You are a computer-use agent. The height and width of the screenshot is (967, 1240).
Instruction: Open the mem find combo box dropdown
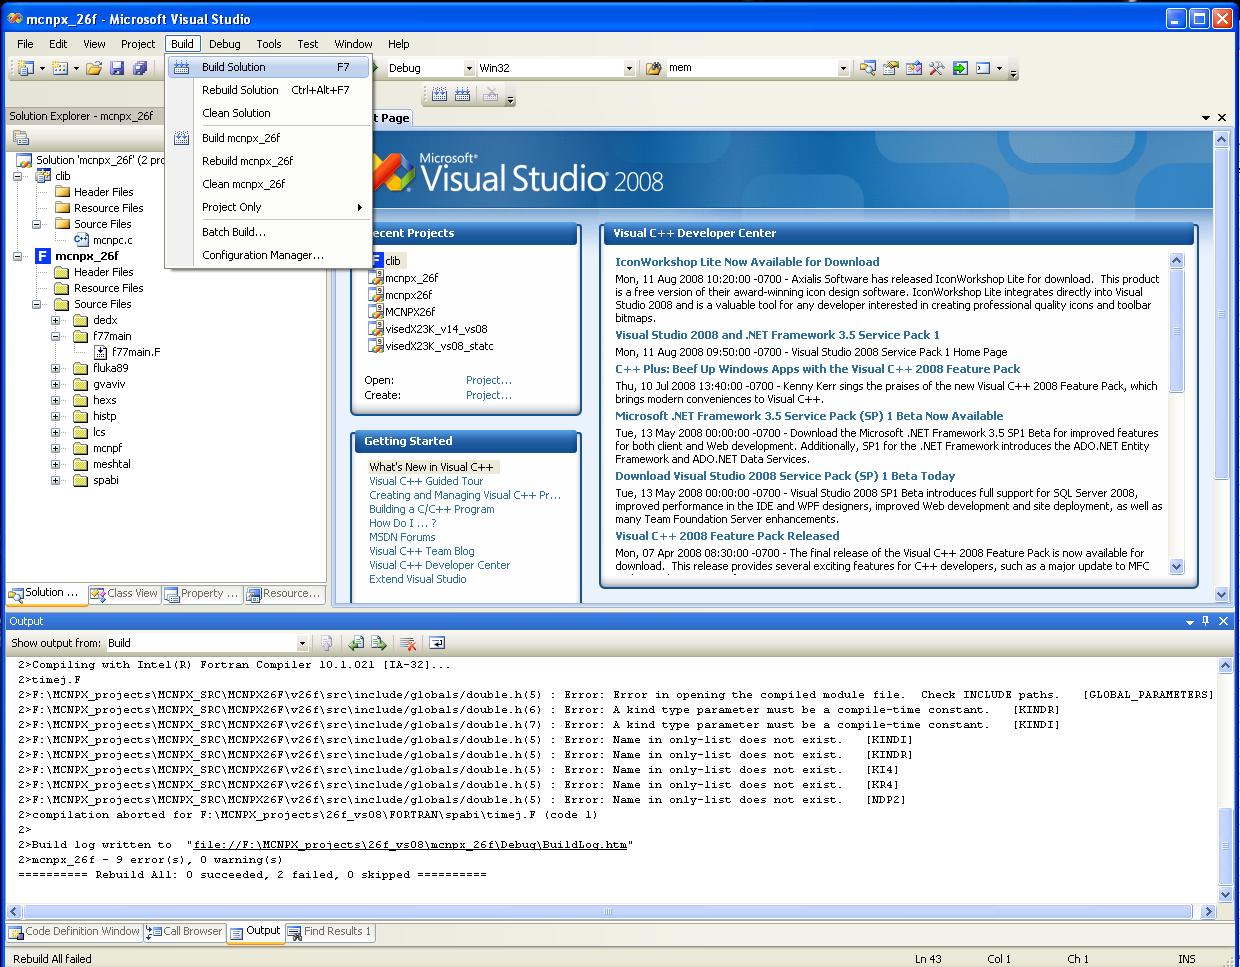[843, 68]
